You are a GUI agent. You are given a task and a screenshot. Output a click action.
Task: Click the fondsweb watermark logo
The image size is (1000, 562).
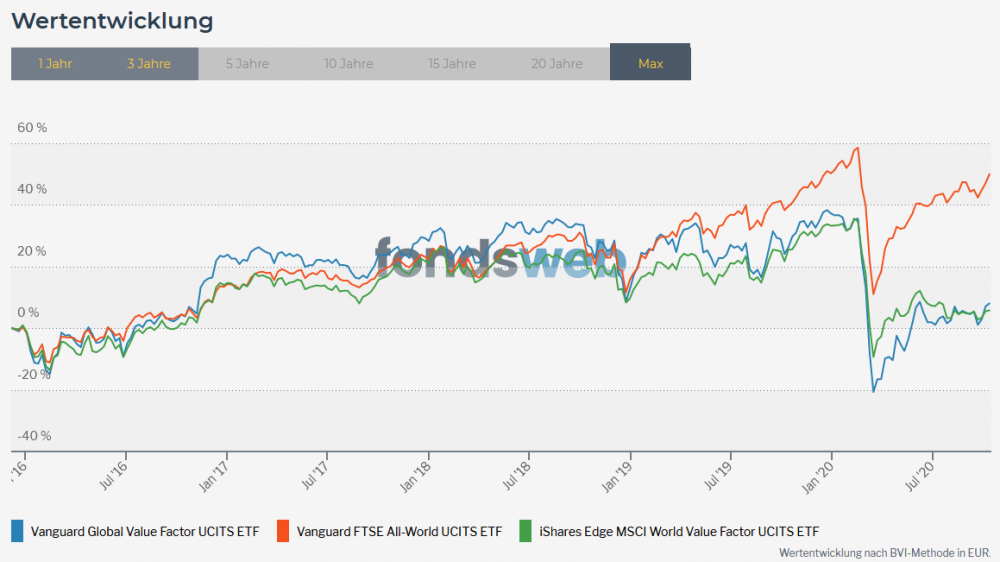500,257
